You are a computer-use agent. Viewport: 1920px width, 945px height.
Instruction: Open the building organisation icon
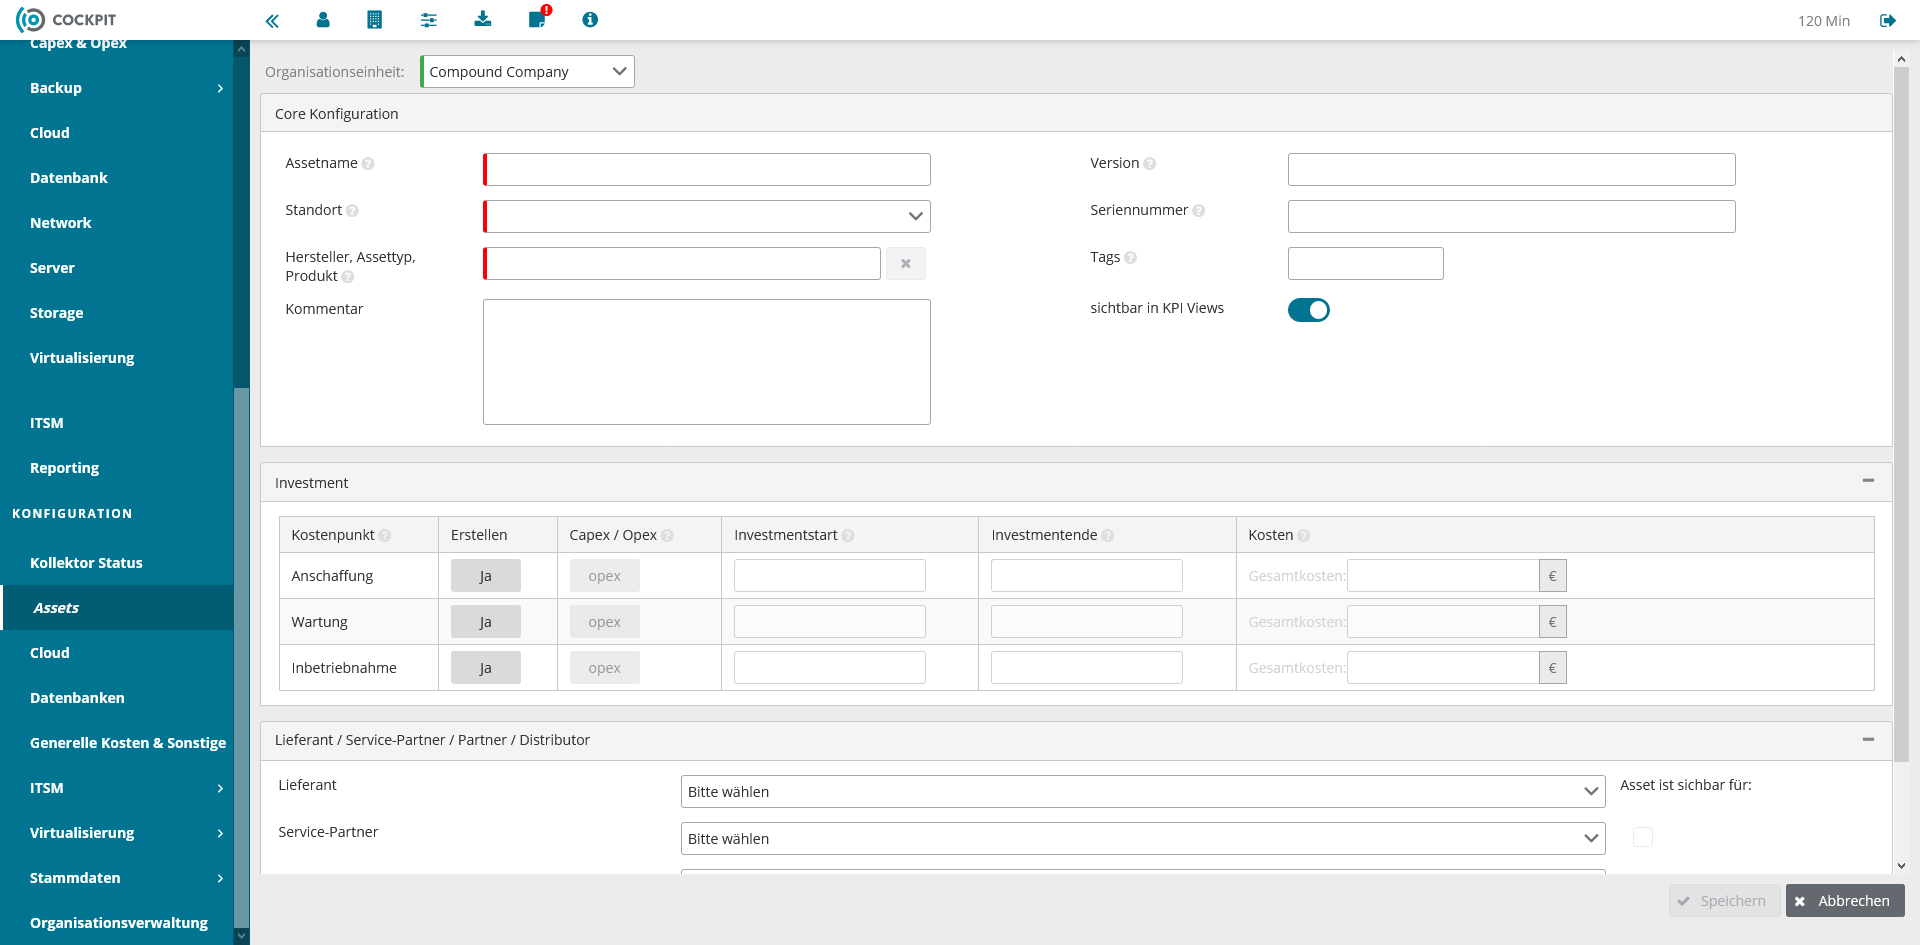[375, 19]
